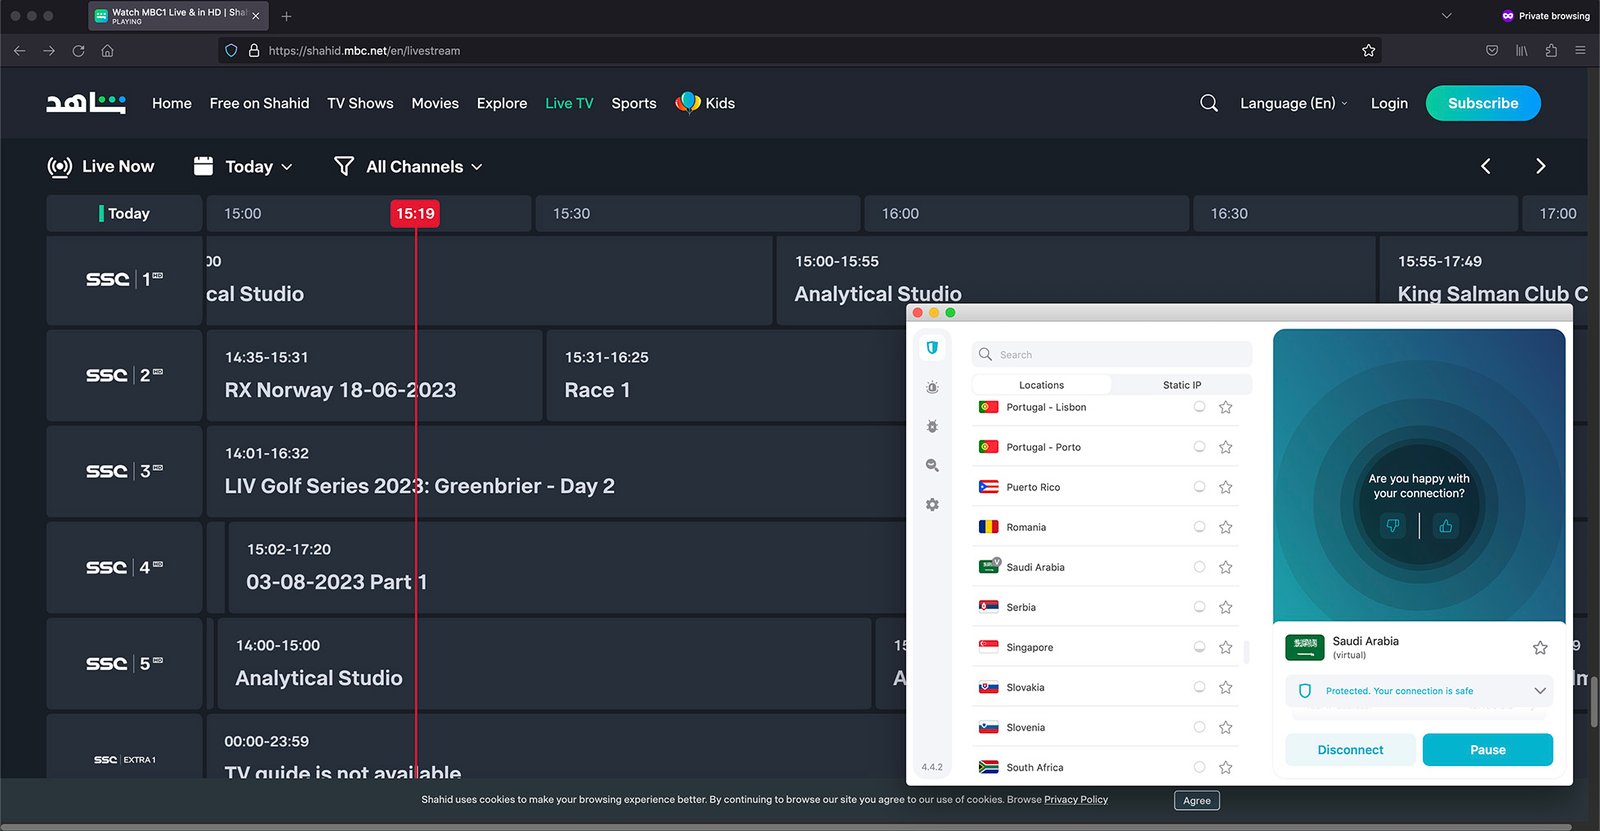Click the VPN location list scrollbar

click(1246, 652)
